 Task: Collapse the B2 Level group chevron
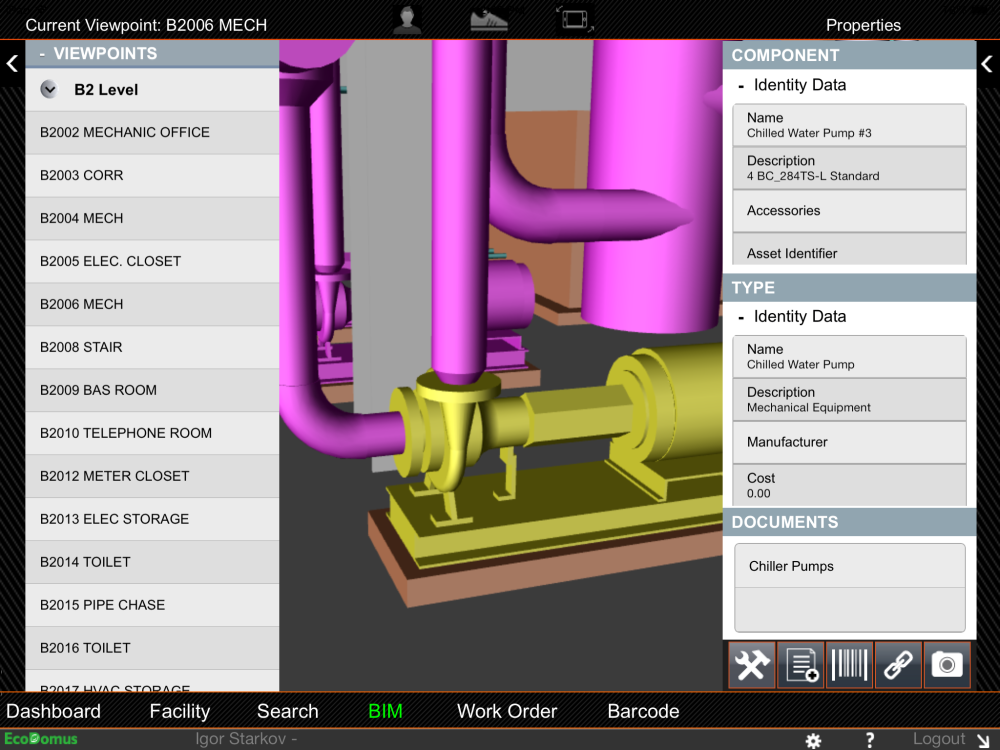pyautogui.click(x=48, y=88)
